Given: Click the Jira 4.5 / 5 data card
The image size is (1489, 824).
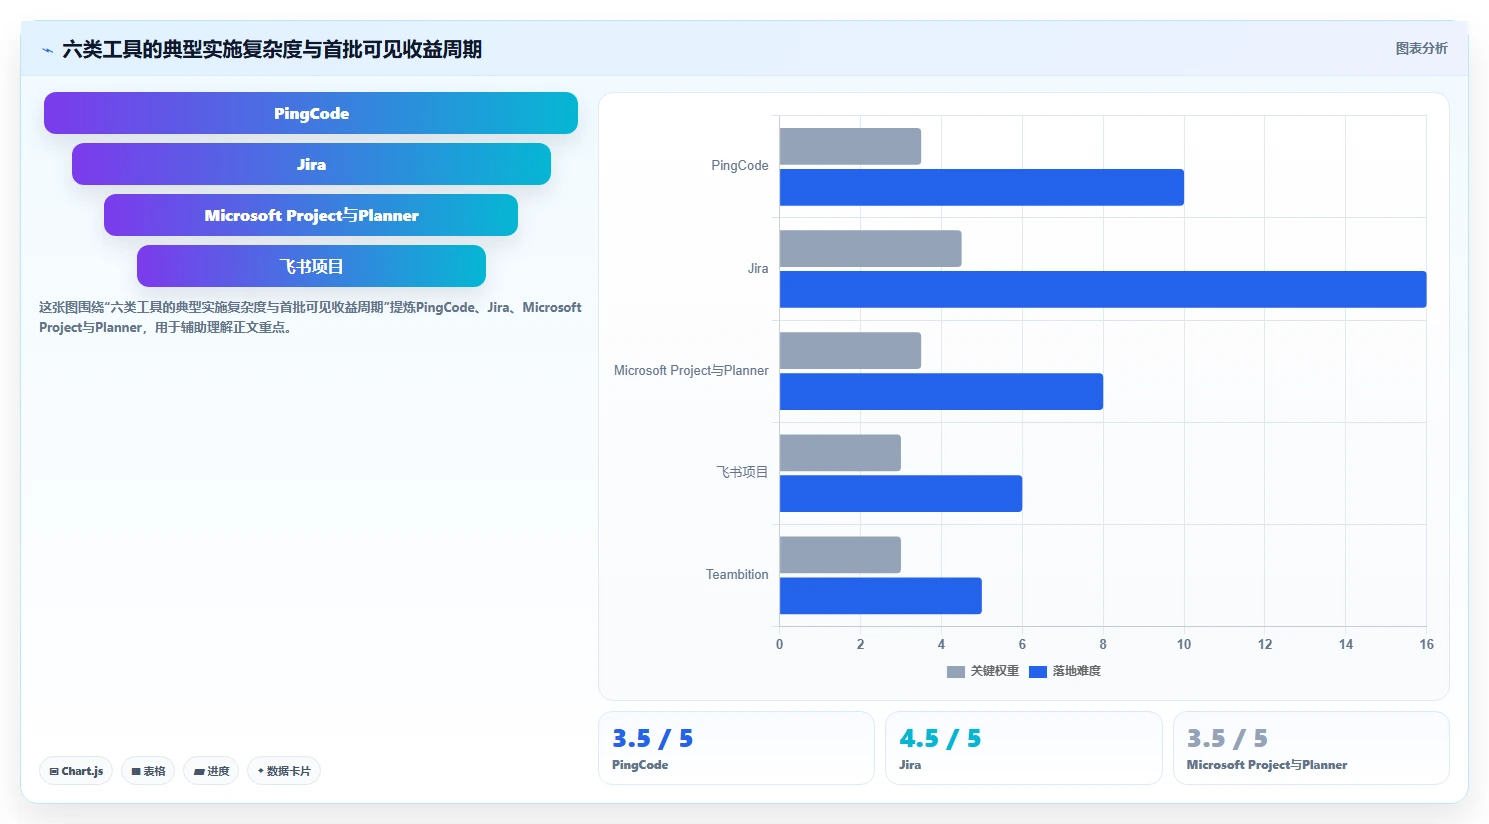Looking at the screenshot, I should tap(1024, 748).
